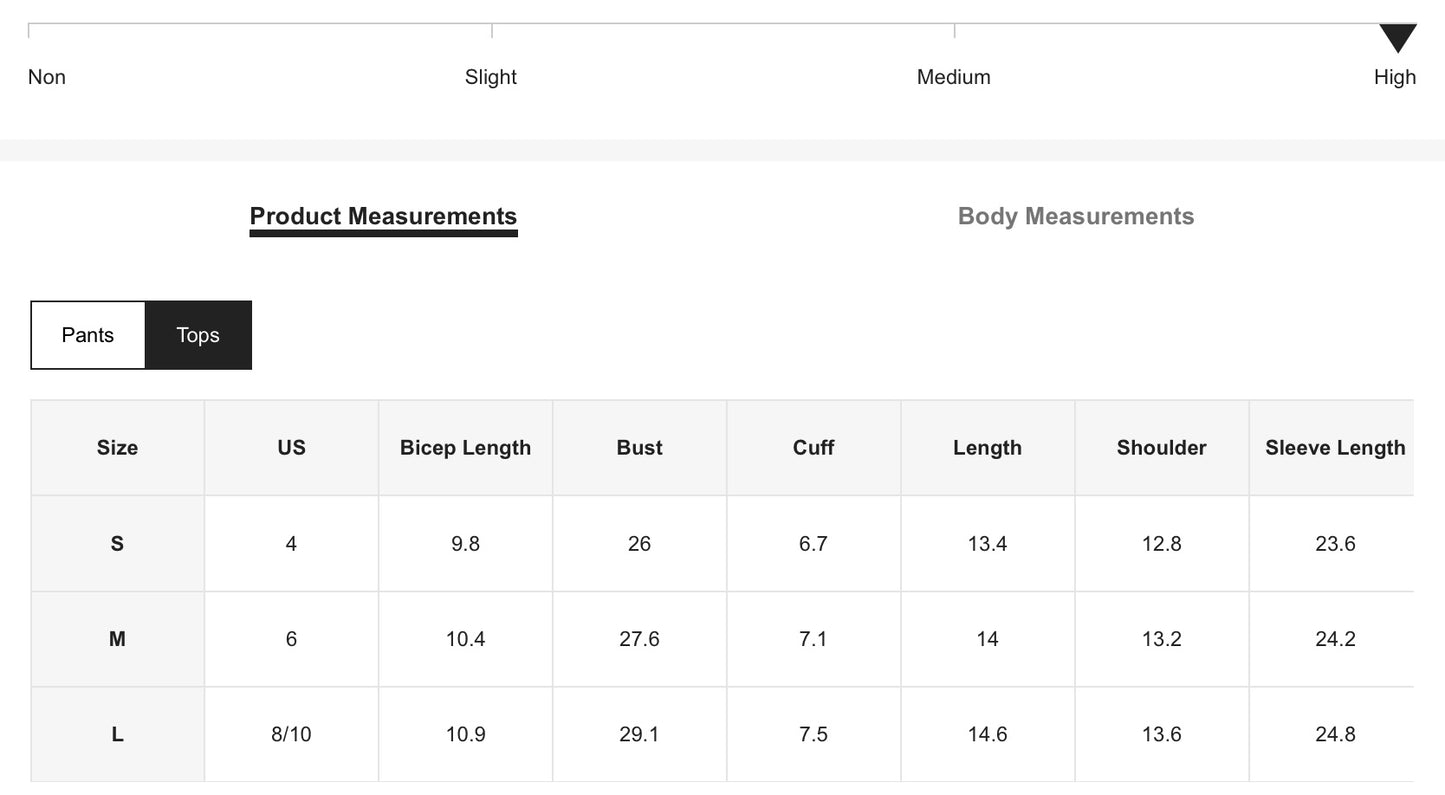Click the Sleeve Length column header
Screen dimensions: 1445x795
(x=1335, y=448)
